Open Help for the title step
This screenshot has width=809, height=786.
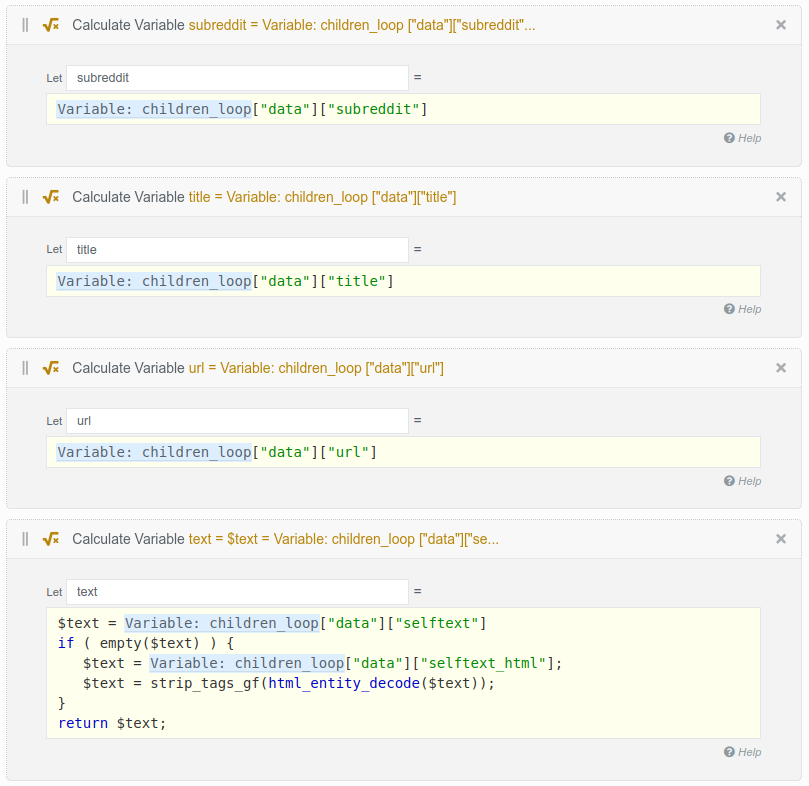(742, 309)
